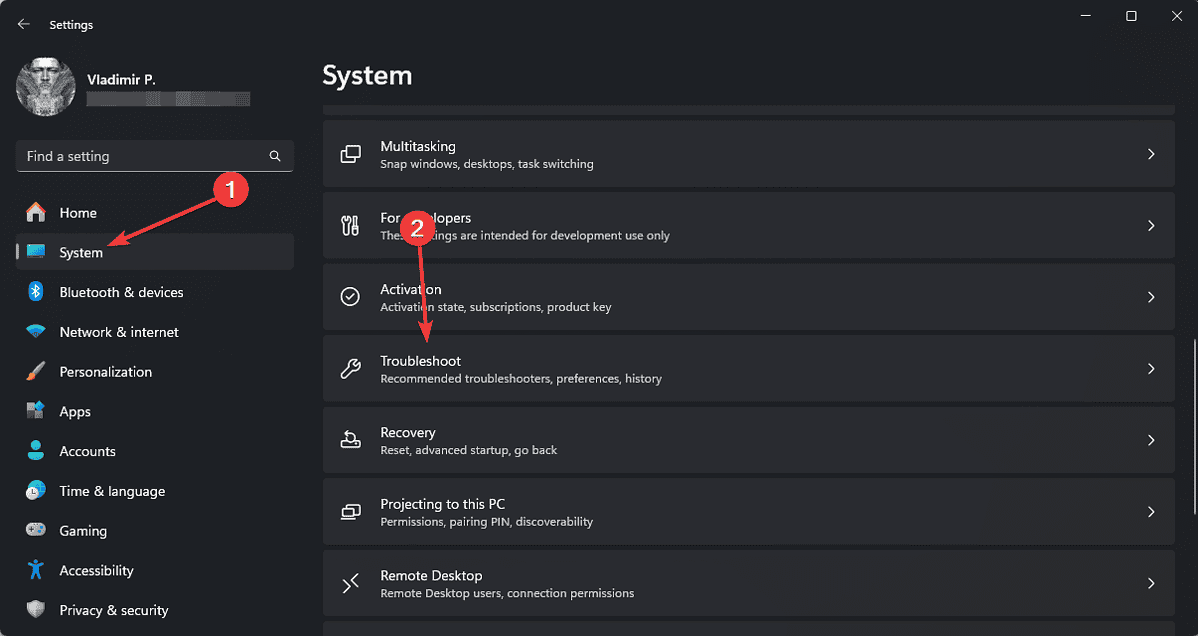Click the search magnifier in Find a setting
Viewport: 1198px width, 636px height.
tap(275, 156)
